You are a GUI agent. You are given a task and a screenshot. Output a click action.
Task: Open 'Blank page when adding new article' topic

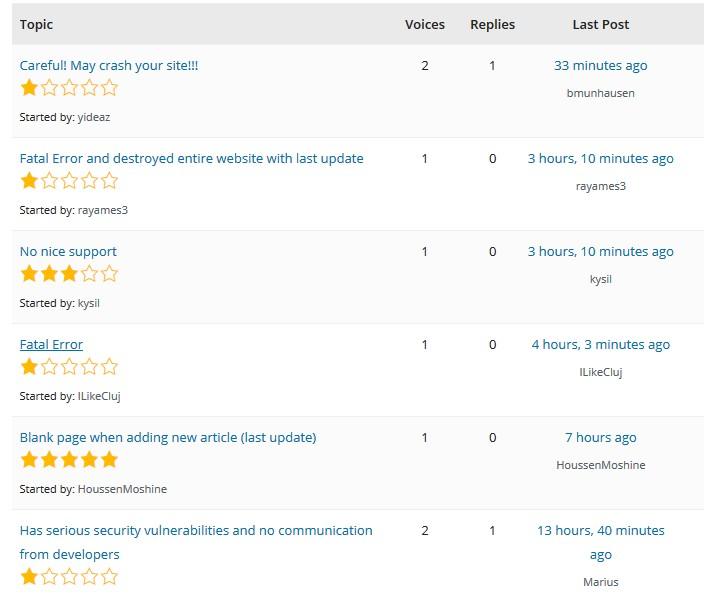168,437
